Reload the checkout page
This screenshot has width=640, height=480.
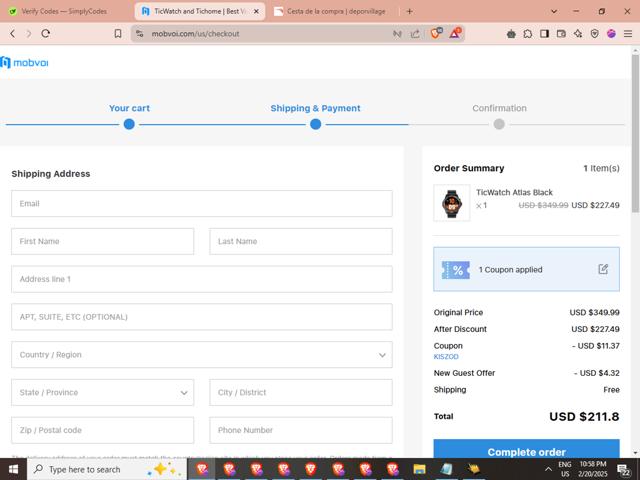tap(46, 34)
